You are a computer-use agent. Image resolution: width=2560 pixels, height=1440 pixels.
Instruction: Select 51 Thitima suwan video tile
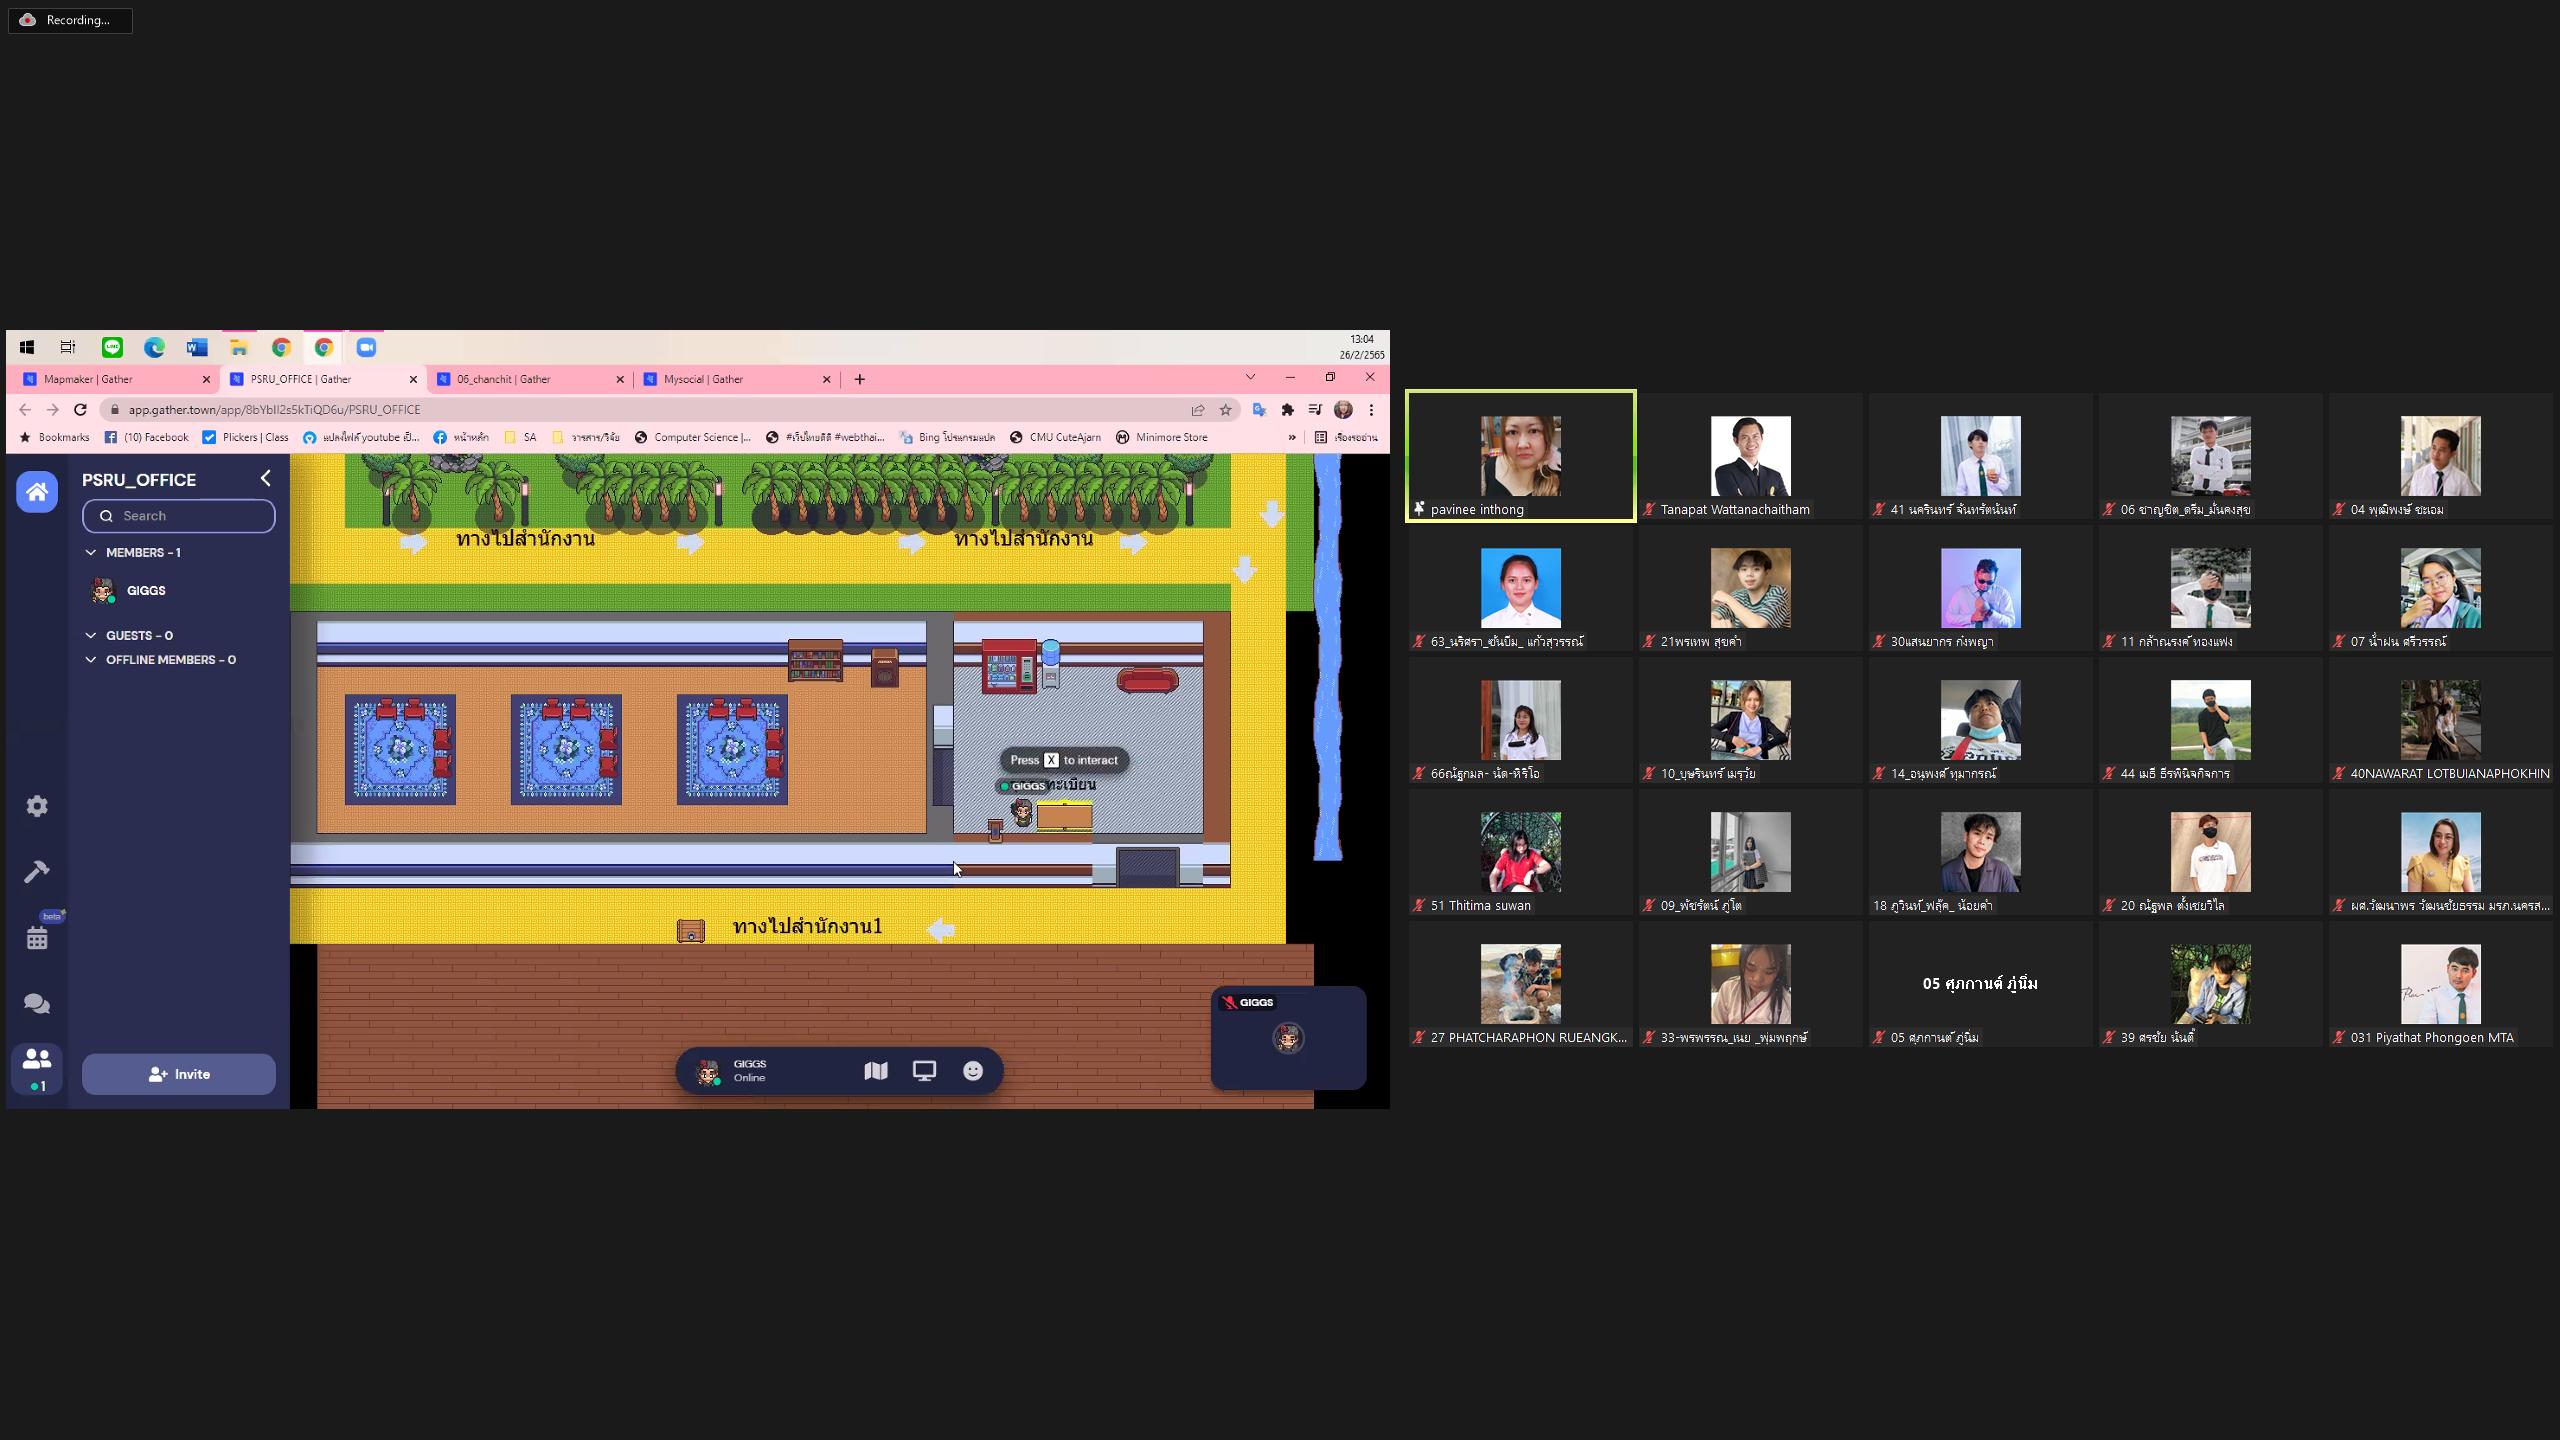(1521, 852)
